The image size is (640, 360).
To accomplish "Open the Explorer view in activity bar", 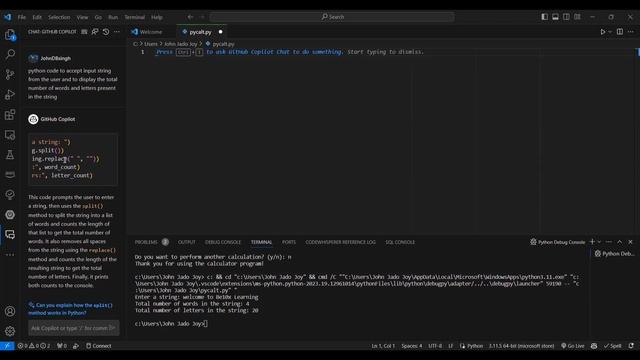I will pyautogui.click(x=10, y=35).
